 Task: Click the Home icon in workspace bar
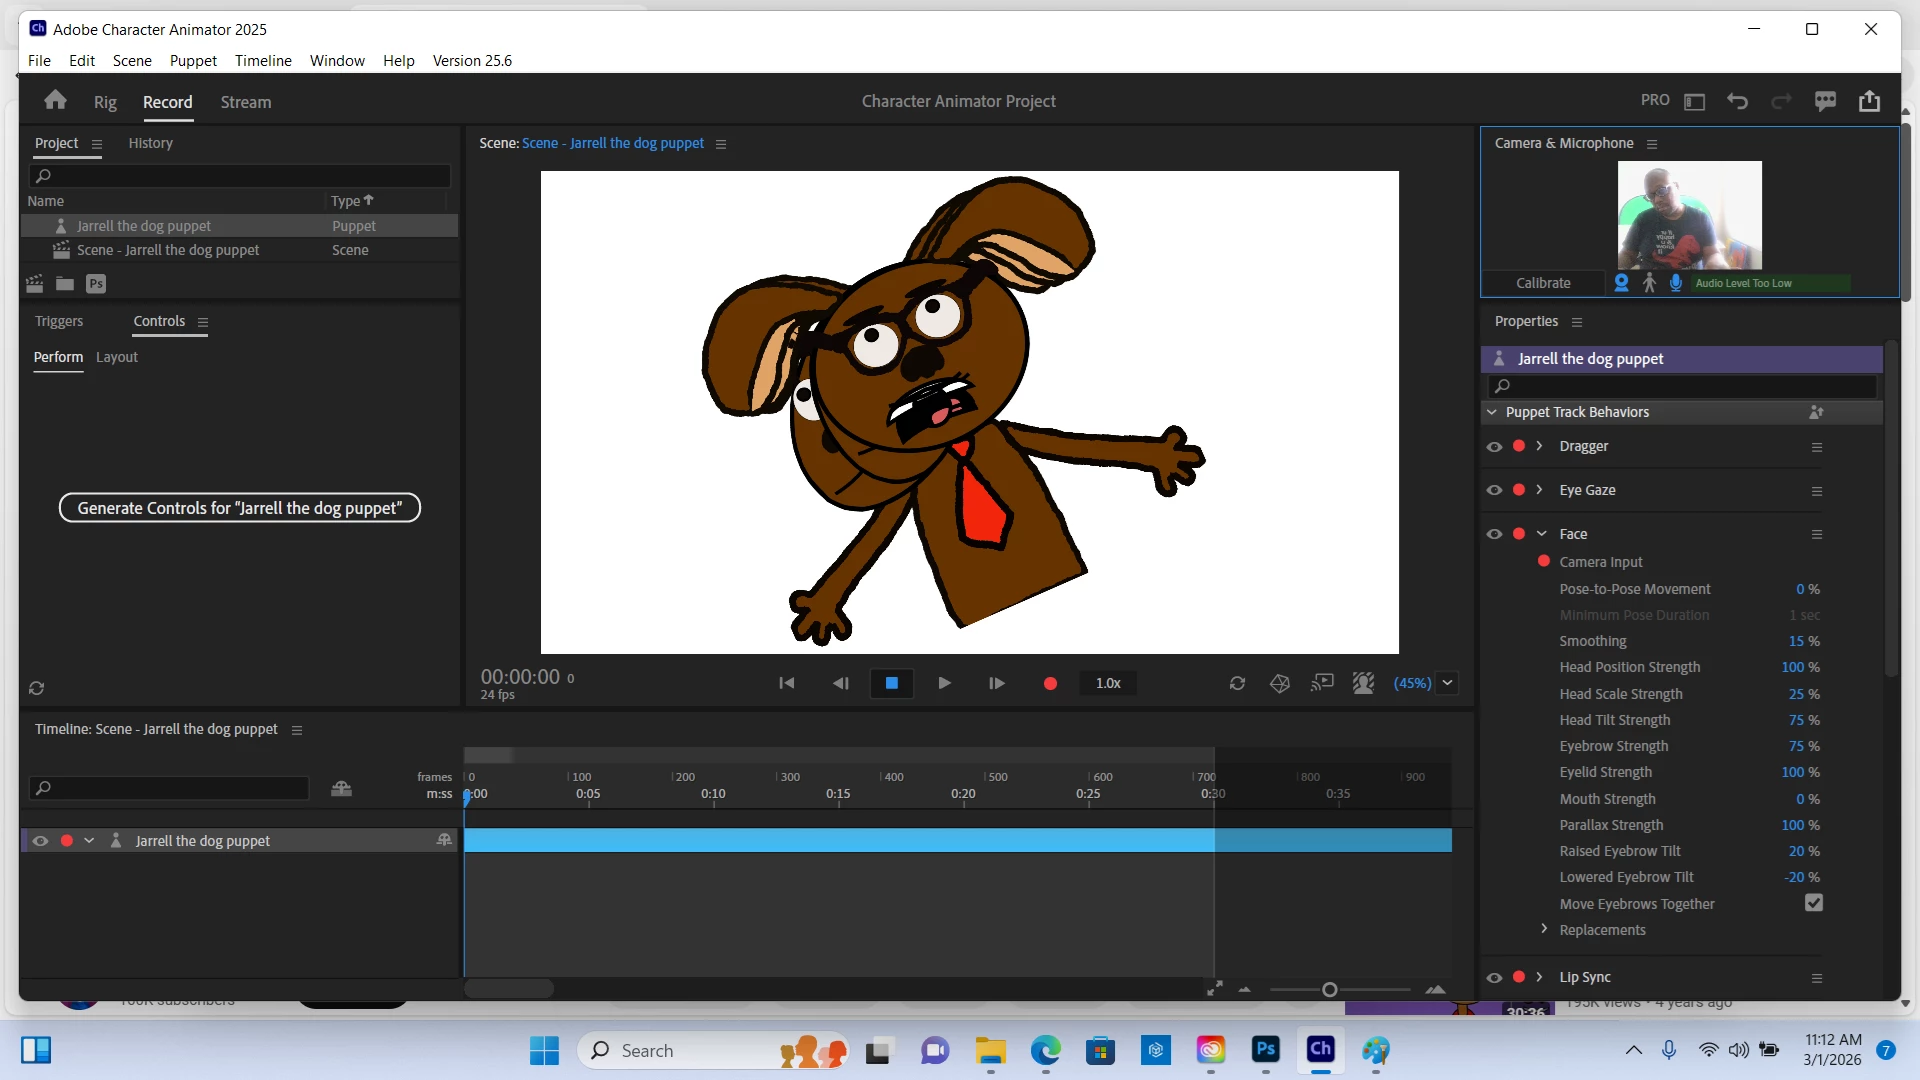tap(56, 101)
